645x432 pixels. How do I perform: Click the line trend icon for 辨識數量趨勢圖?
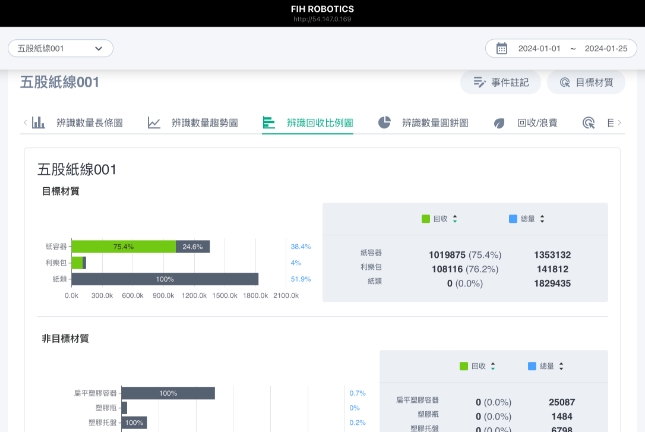pos(154,123)
